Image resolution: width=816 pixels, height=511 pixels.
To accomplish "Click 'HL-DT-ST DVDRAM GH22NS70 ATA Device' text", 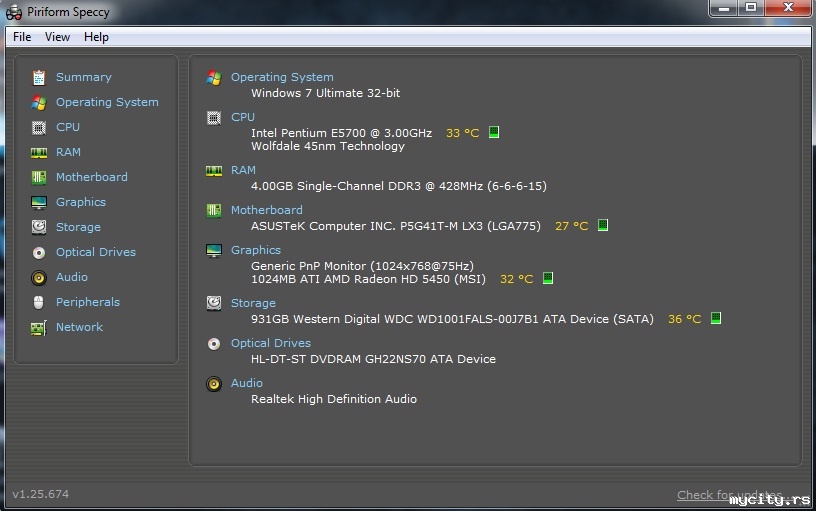I will tap(373, 359).
